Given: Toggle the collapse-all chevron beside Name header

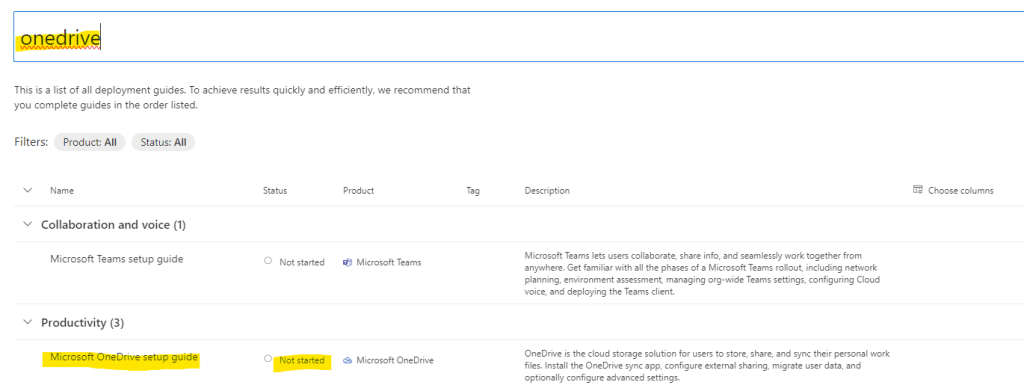Looking at the screenshot, I should tap(27, 191).
